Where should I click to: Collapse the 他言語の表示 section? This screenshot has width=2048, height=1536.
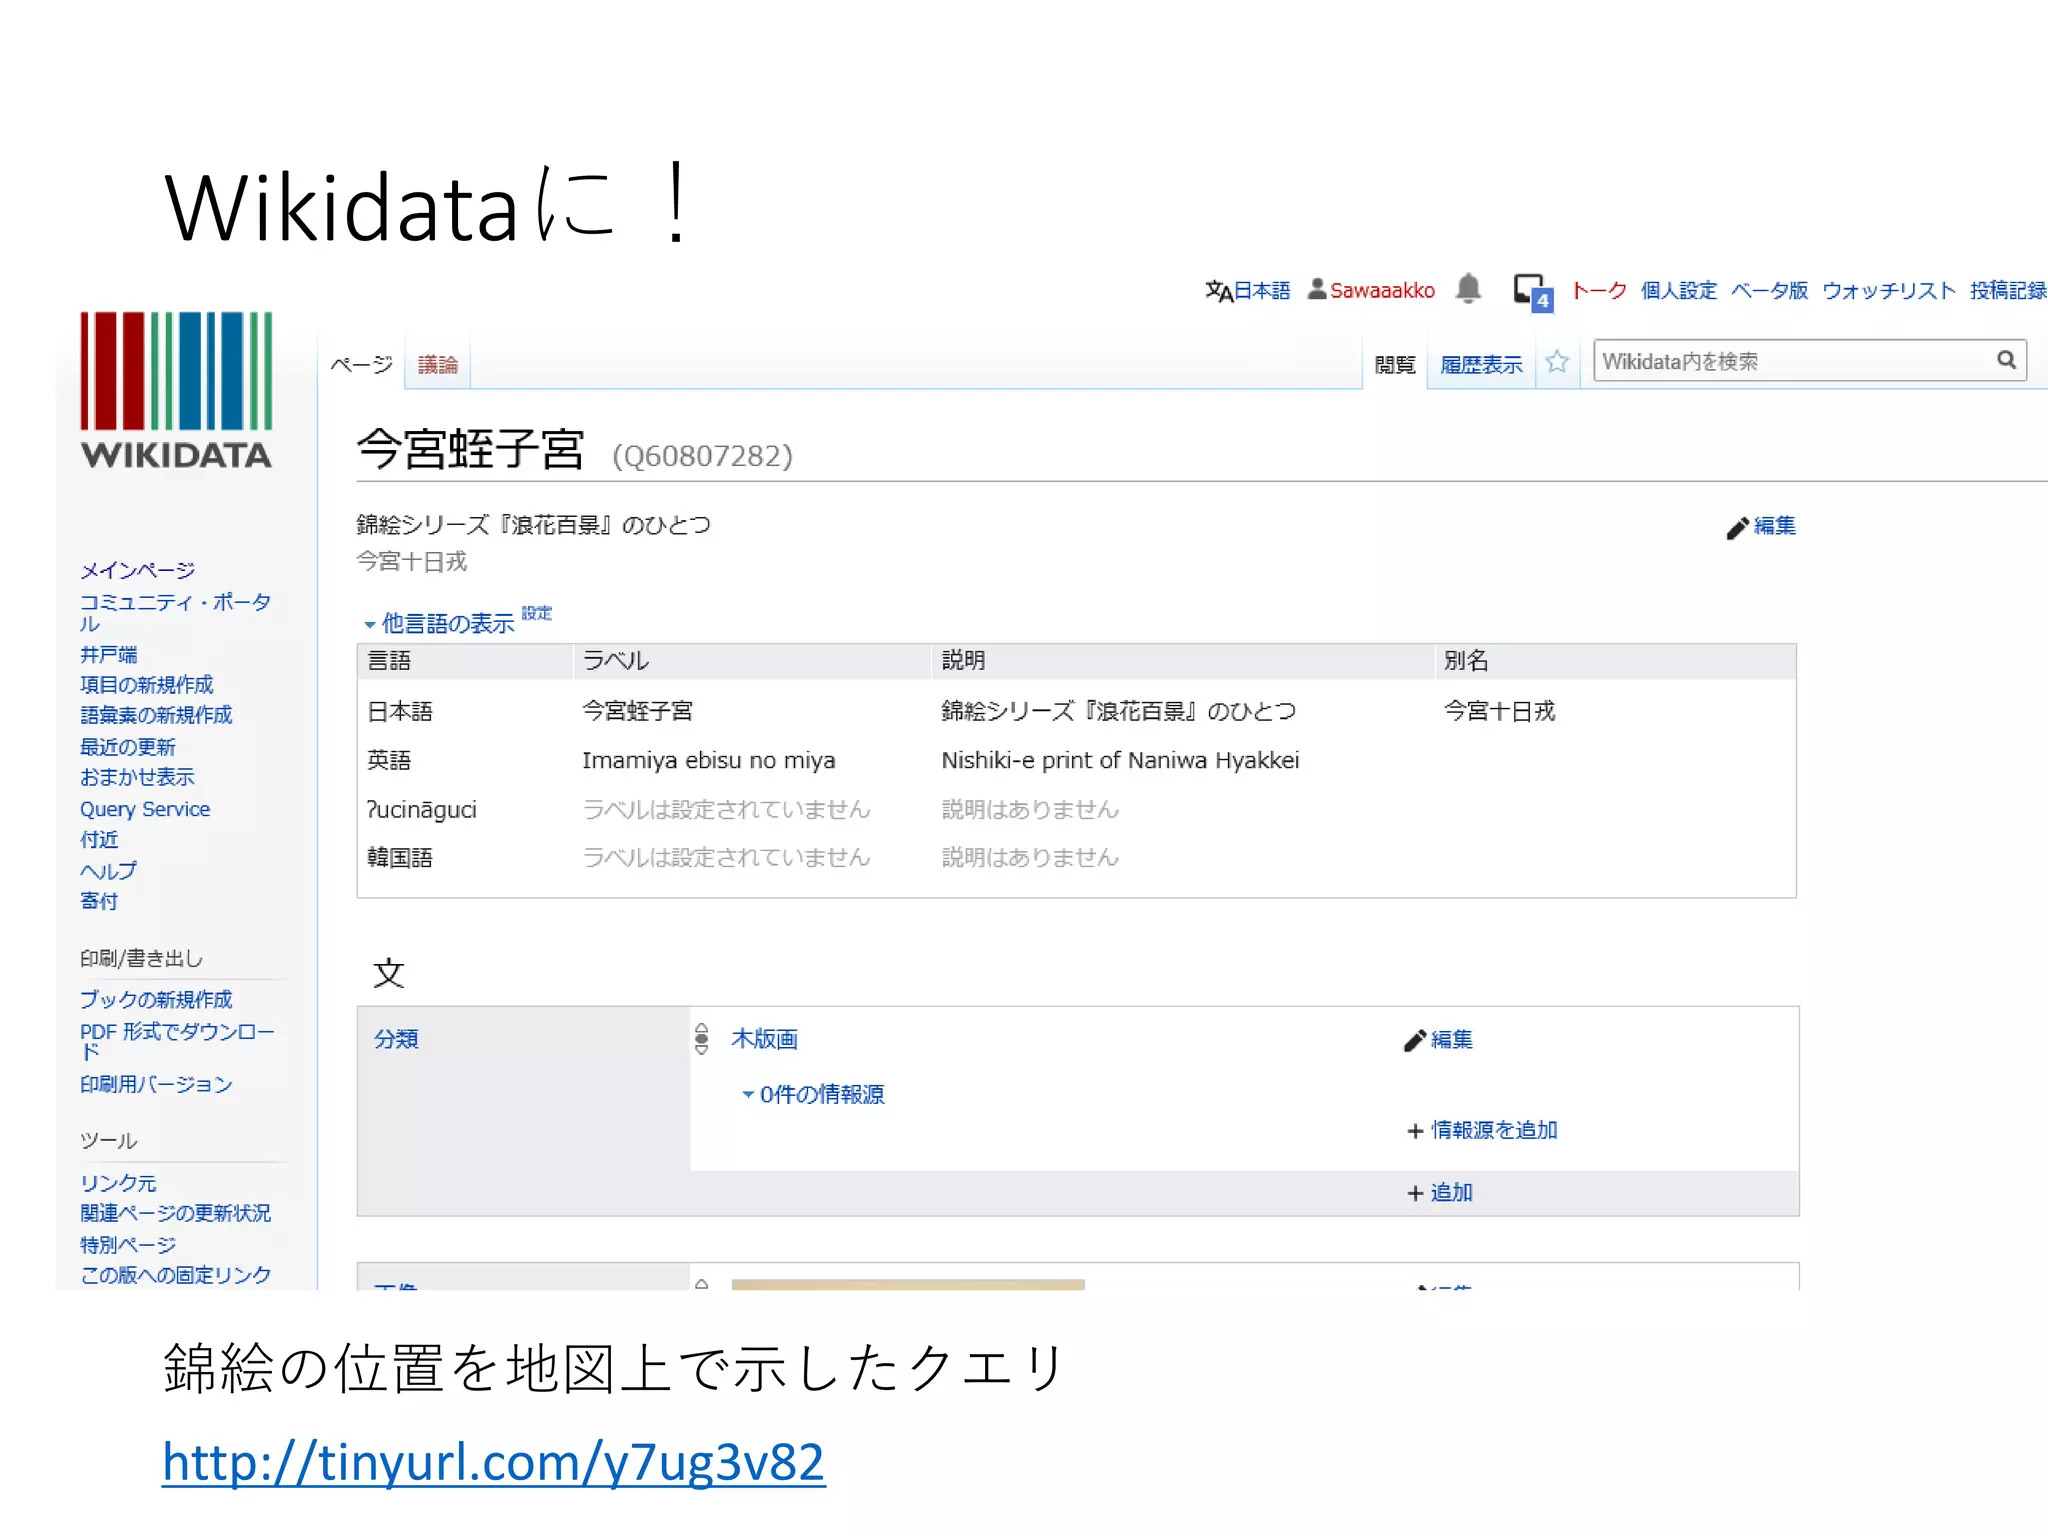coord(439,623)
